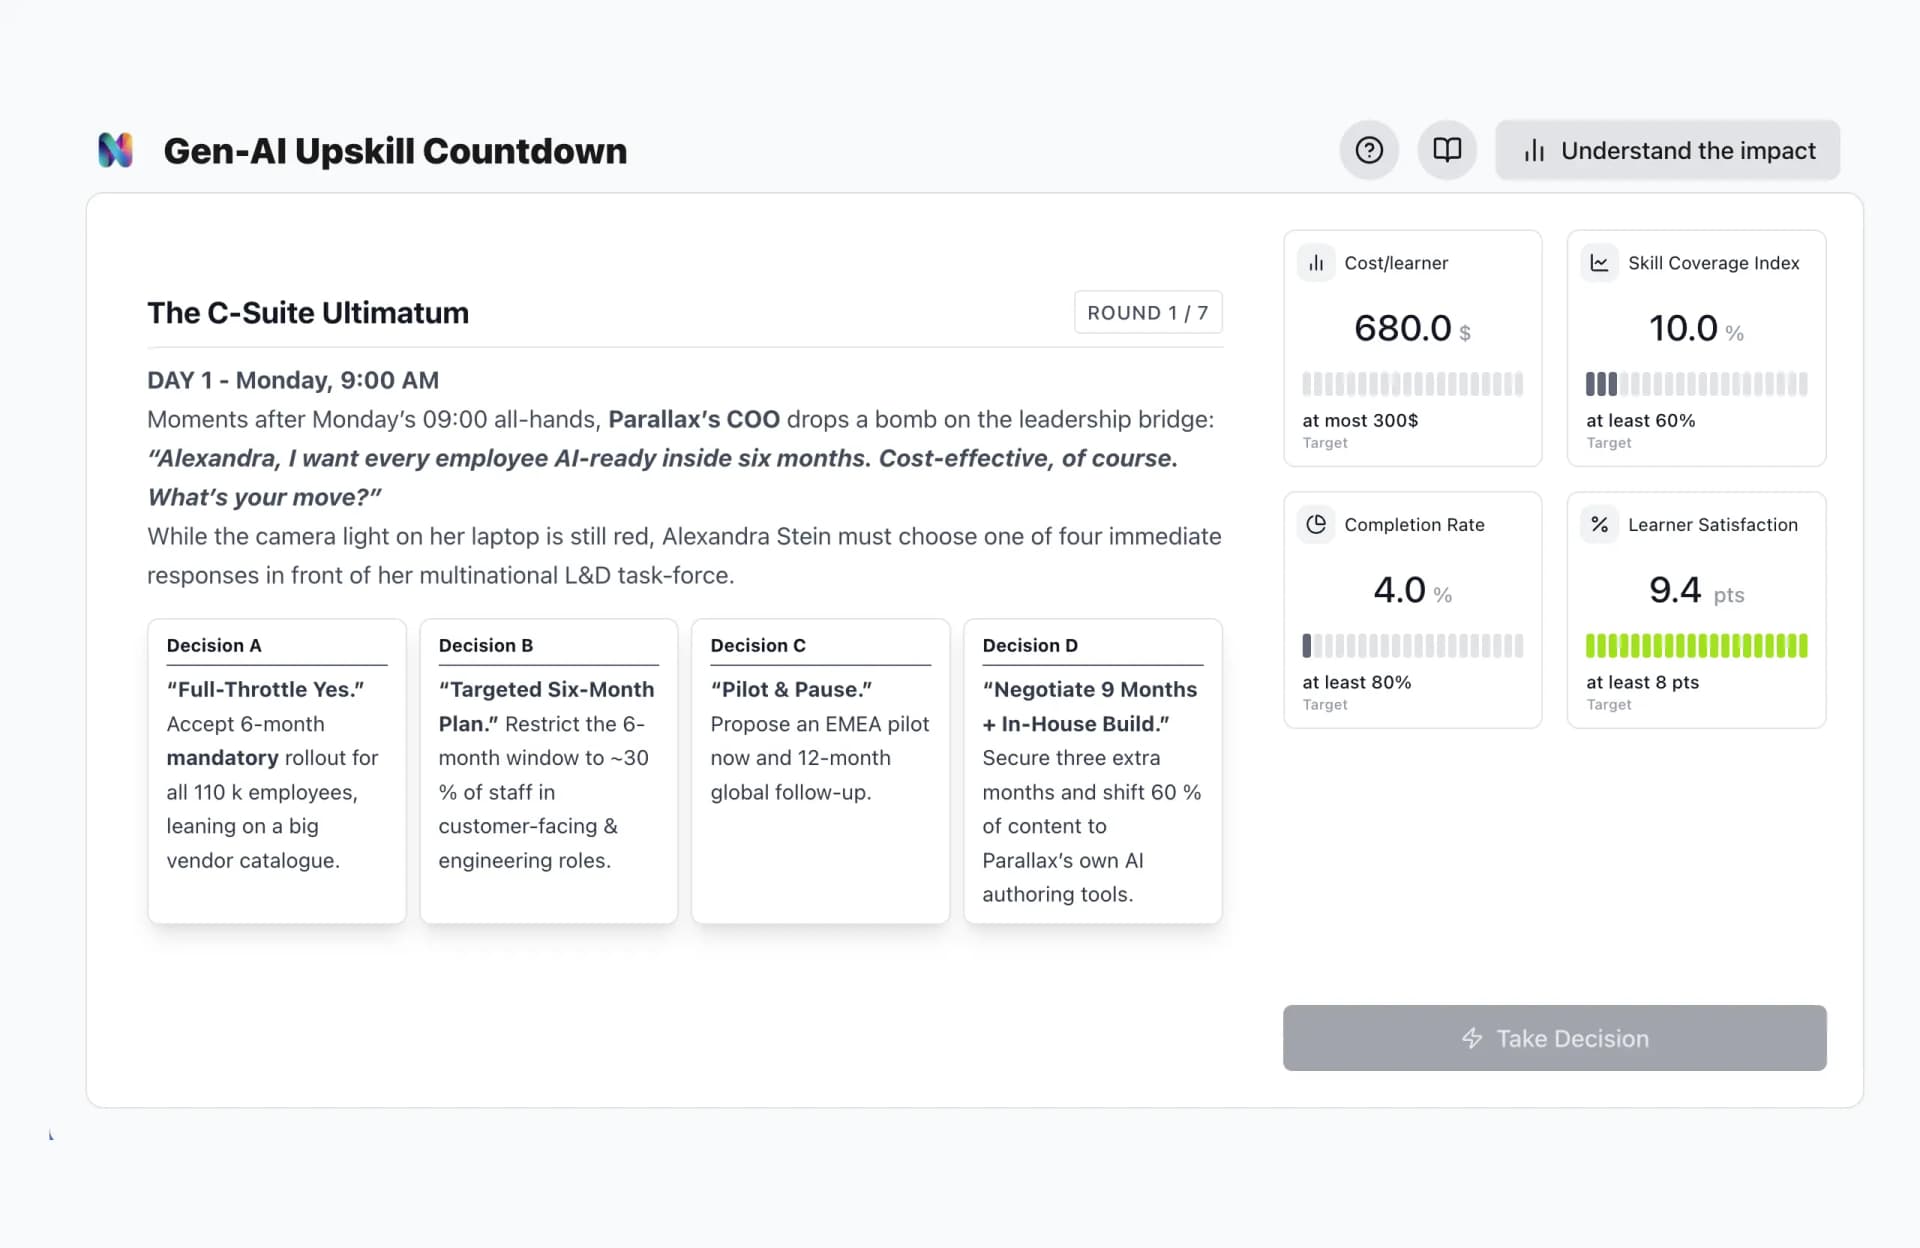Click the help question mark icon
Viewport: 1920px width, 1248px height.
click(1369, 150)
